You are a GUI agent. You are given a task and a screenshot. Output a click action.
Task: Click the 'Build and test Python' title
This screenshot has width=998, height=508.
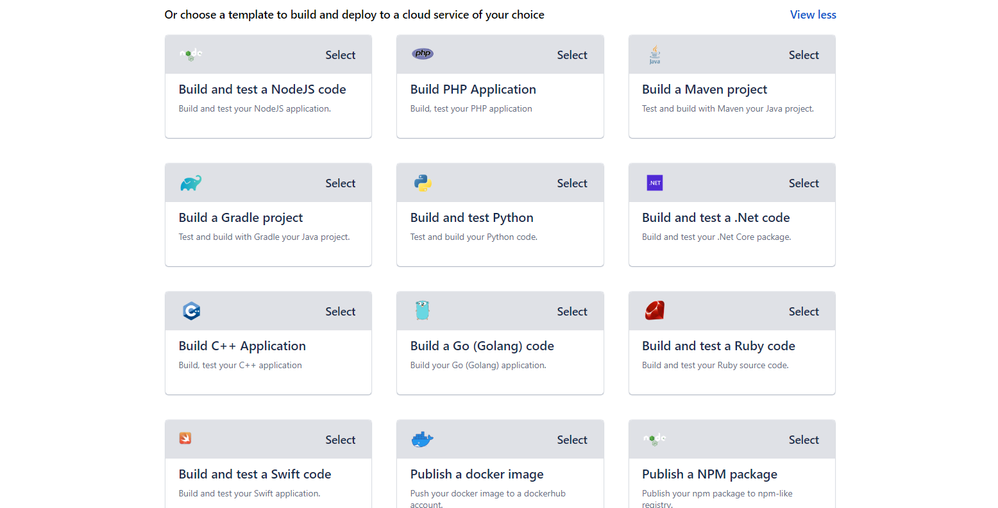472,218
